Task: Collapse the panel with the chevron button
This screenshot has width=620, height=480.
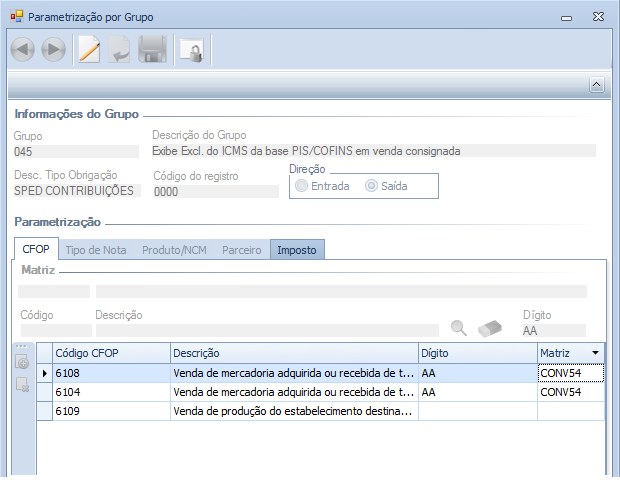Action: pos(596,85)
